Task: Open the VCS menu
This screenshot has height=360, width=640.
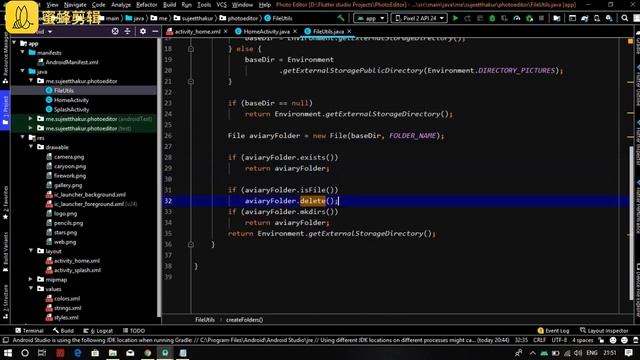Action: [221, 5]
